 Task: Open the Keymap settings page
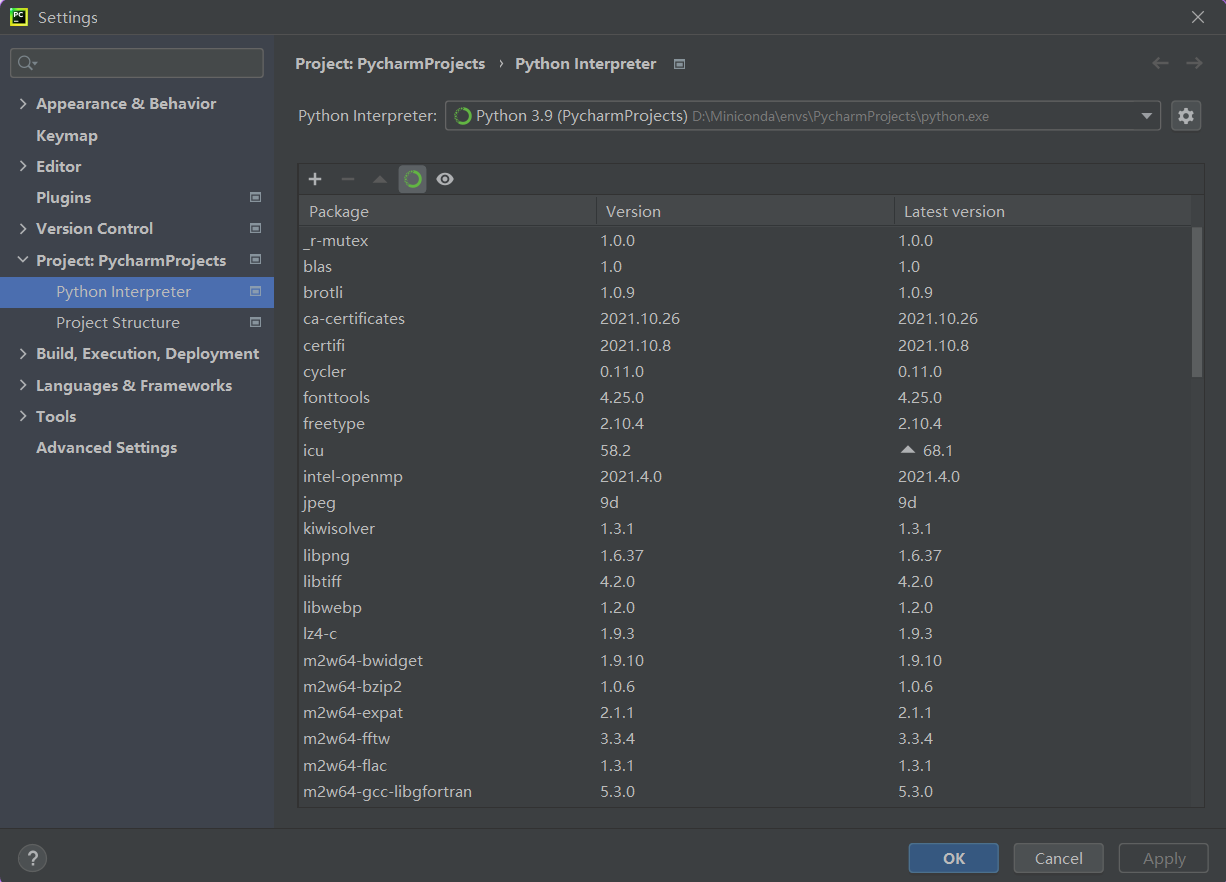pos(63,134)
